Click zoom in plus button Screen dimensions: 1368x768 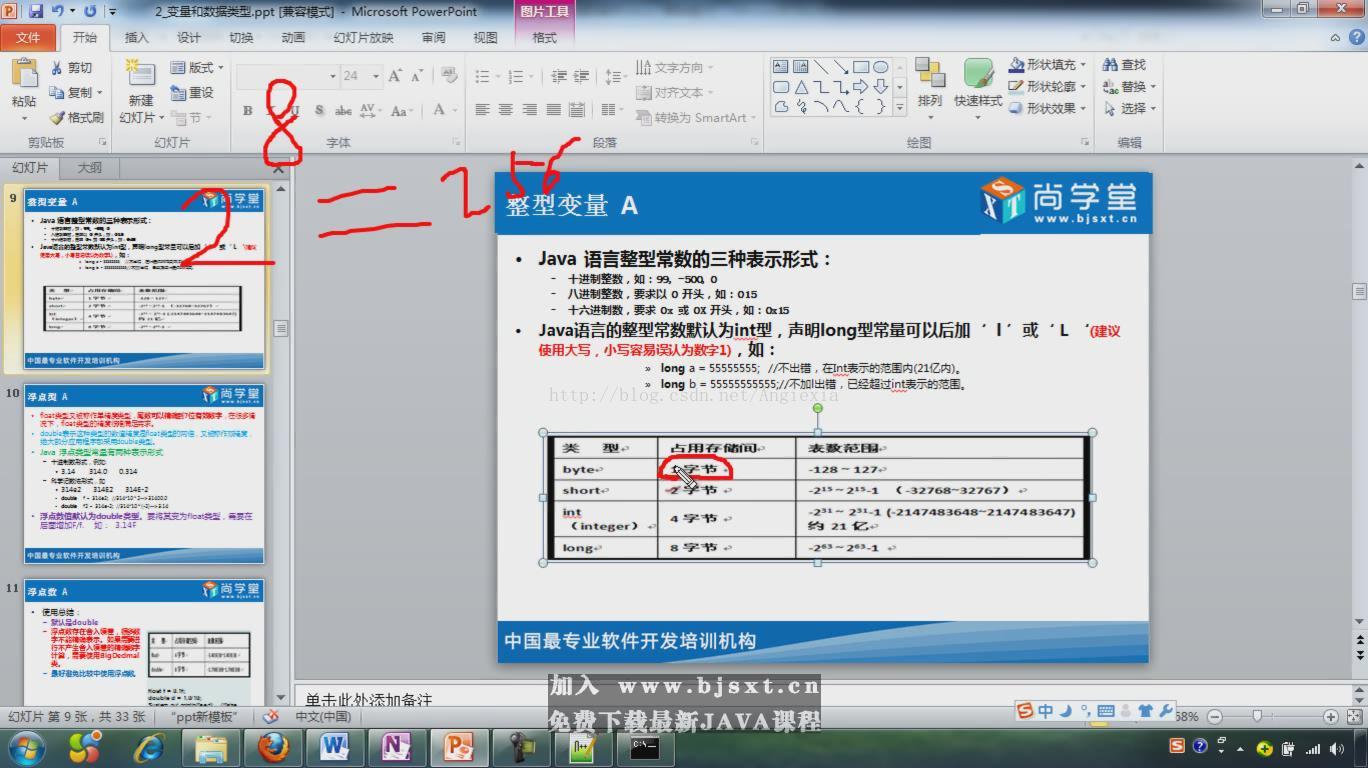[x=1331, y=716]
